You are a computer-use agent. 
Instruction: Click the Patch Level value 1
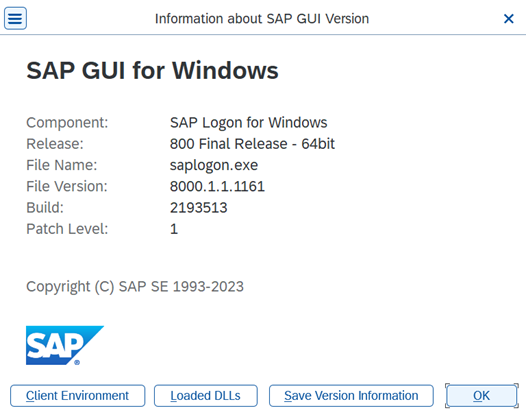click(x=174, y=229)
